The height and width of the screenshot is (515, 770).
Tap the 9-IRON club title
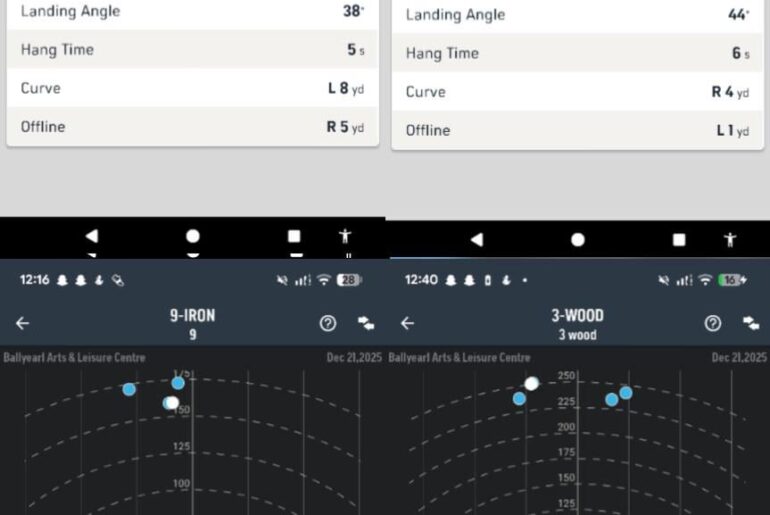192,316
